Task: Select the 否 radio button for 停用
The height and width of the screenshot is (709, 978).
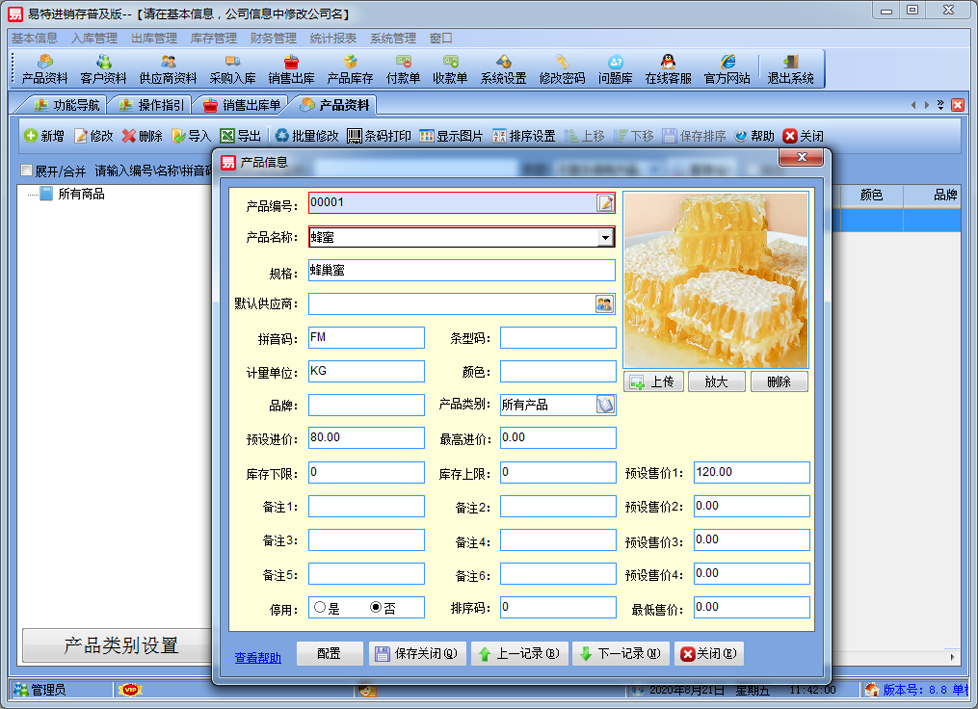Action: (376, 607)
